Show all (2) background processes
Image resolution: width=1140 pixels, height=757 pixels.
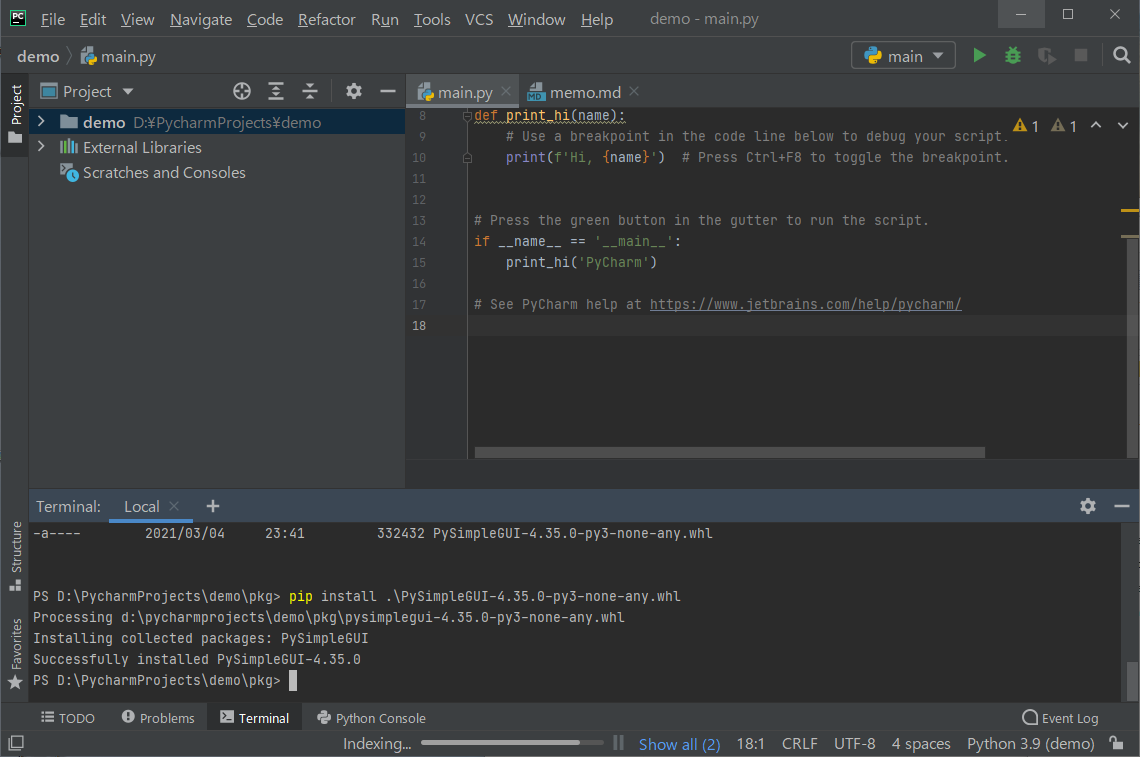679,744
